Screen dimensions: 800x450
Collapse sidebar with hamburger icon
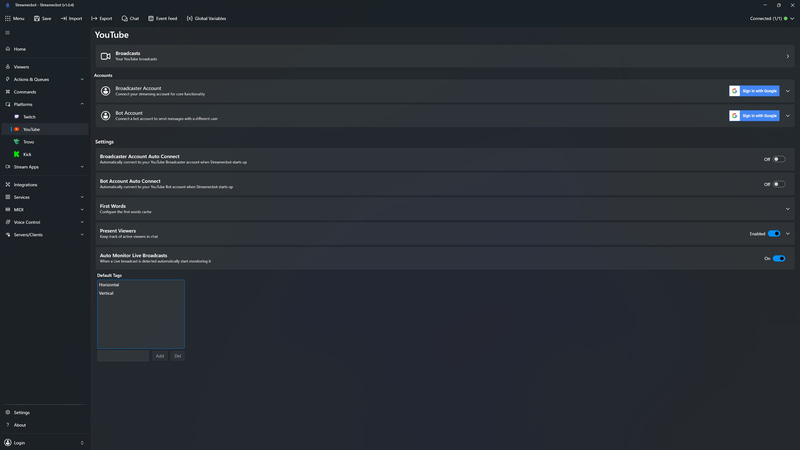click(7, 33)
